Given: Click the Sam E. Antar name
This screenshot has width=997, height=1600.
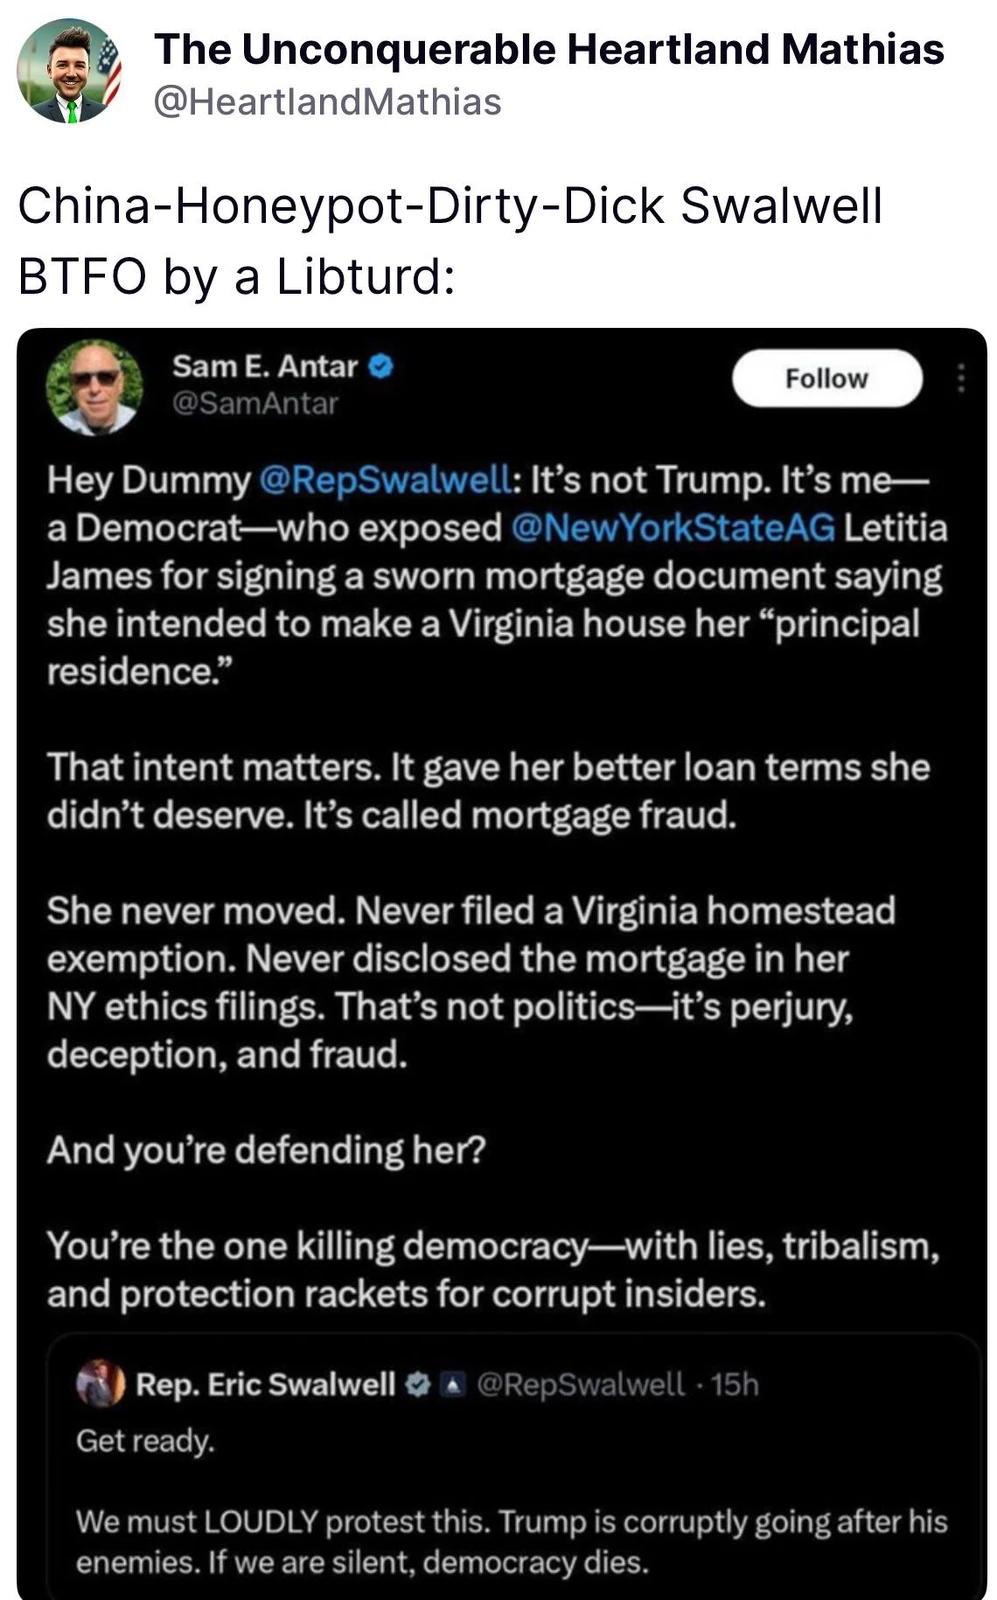Looking at the screenshot, I should click(264, 367).
